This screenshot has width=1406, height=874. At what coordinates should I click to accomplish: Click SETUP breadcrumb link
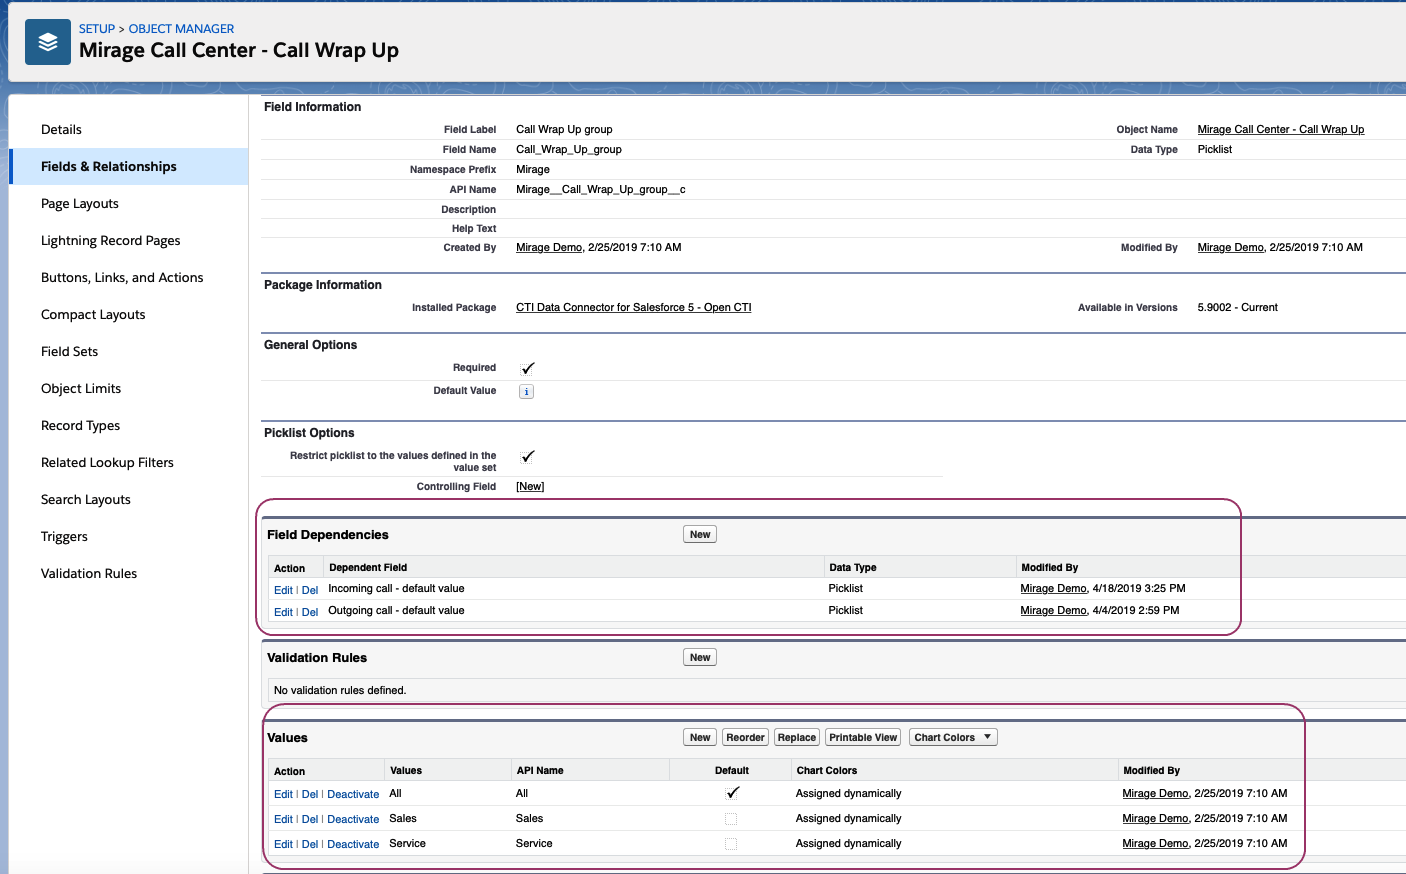tap(97, 29)
